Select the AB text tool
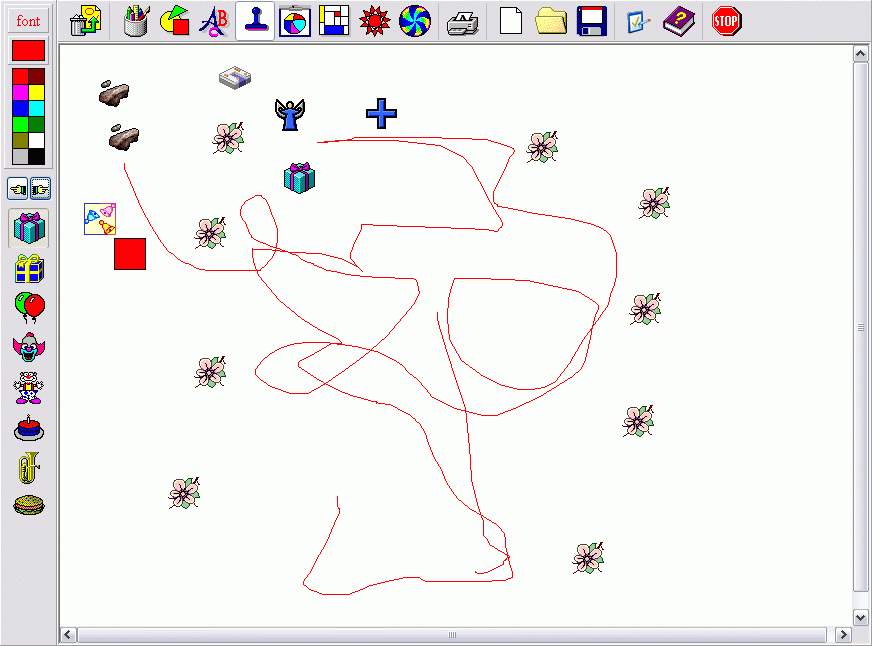This screenshot has width=872, height=646. tap(214, 21)
